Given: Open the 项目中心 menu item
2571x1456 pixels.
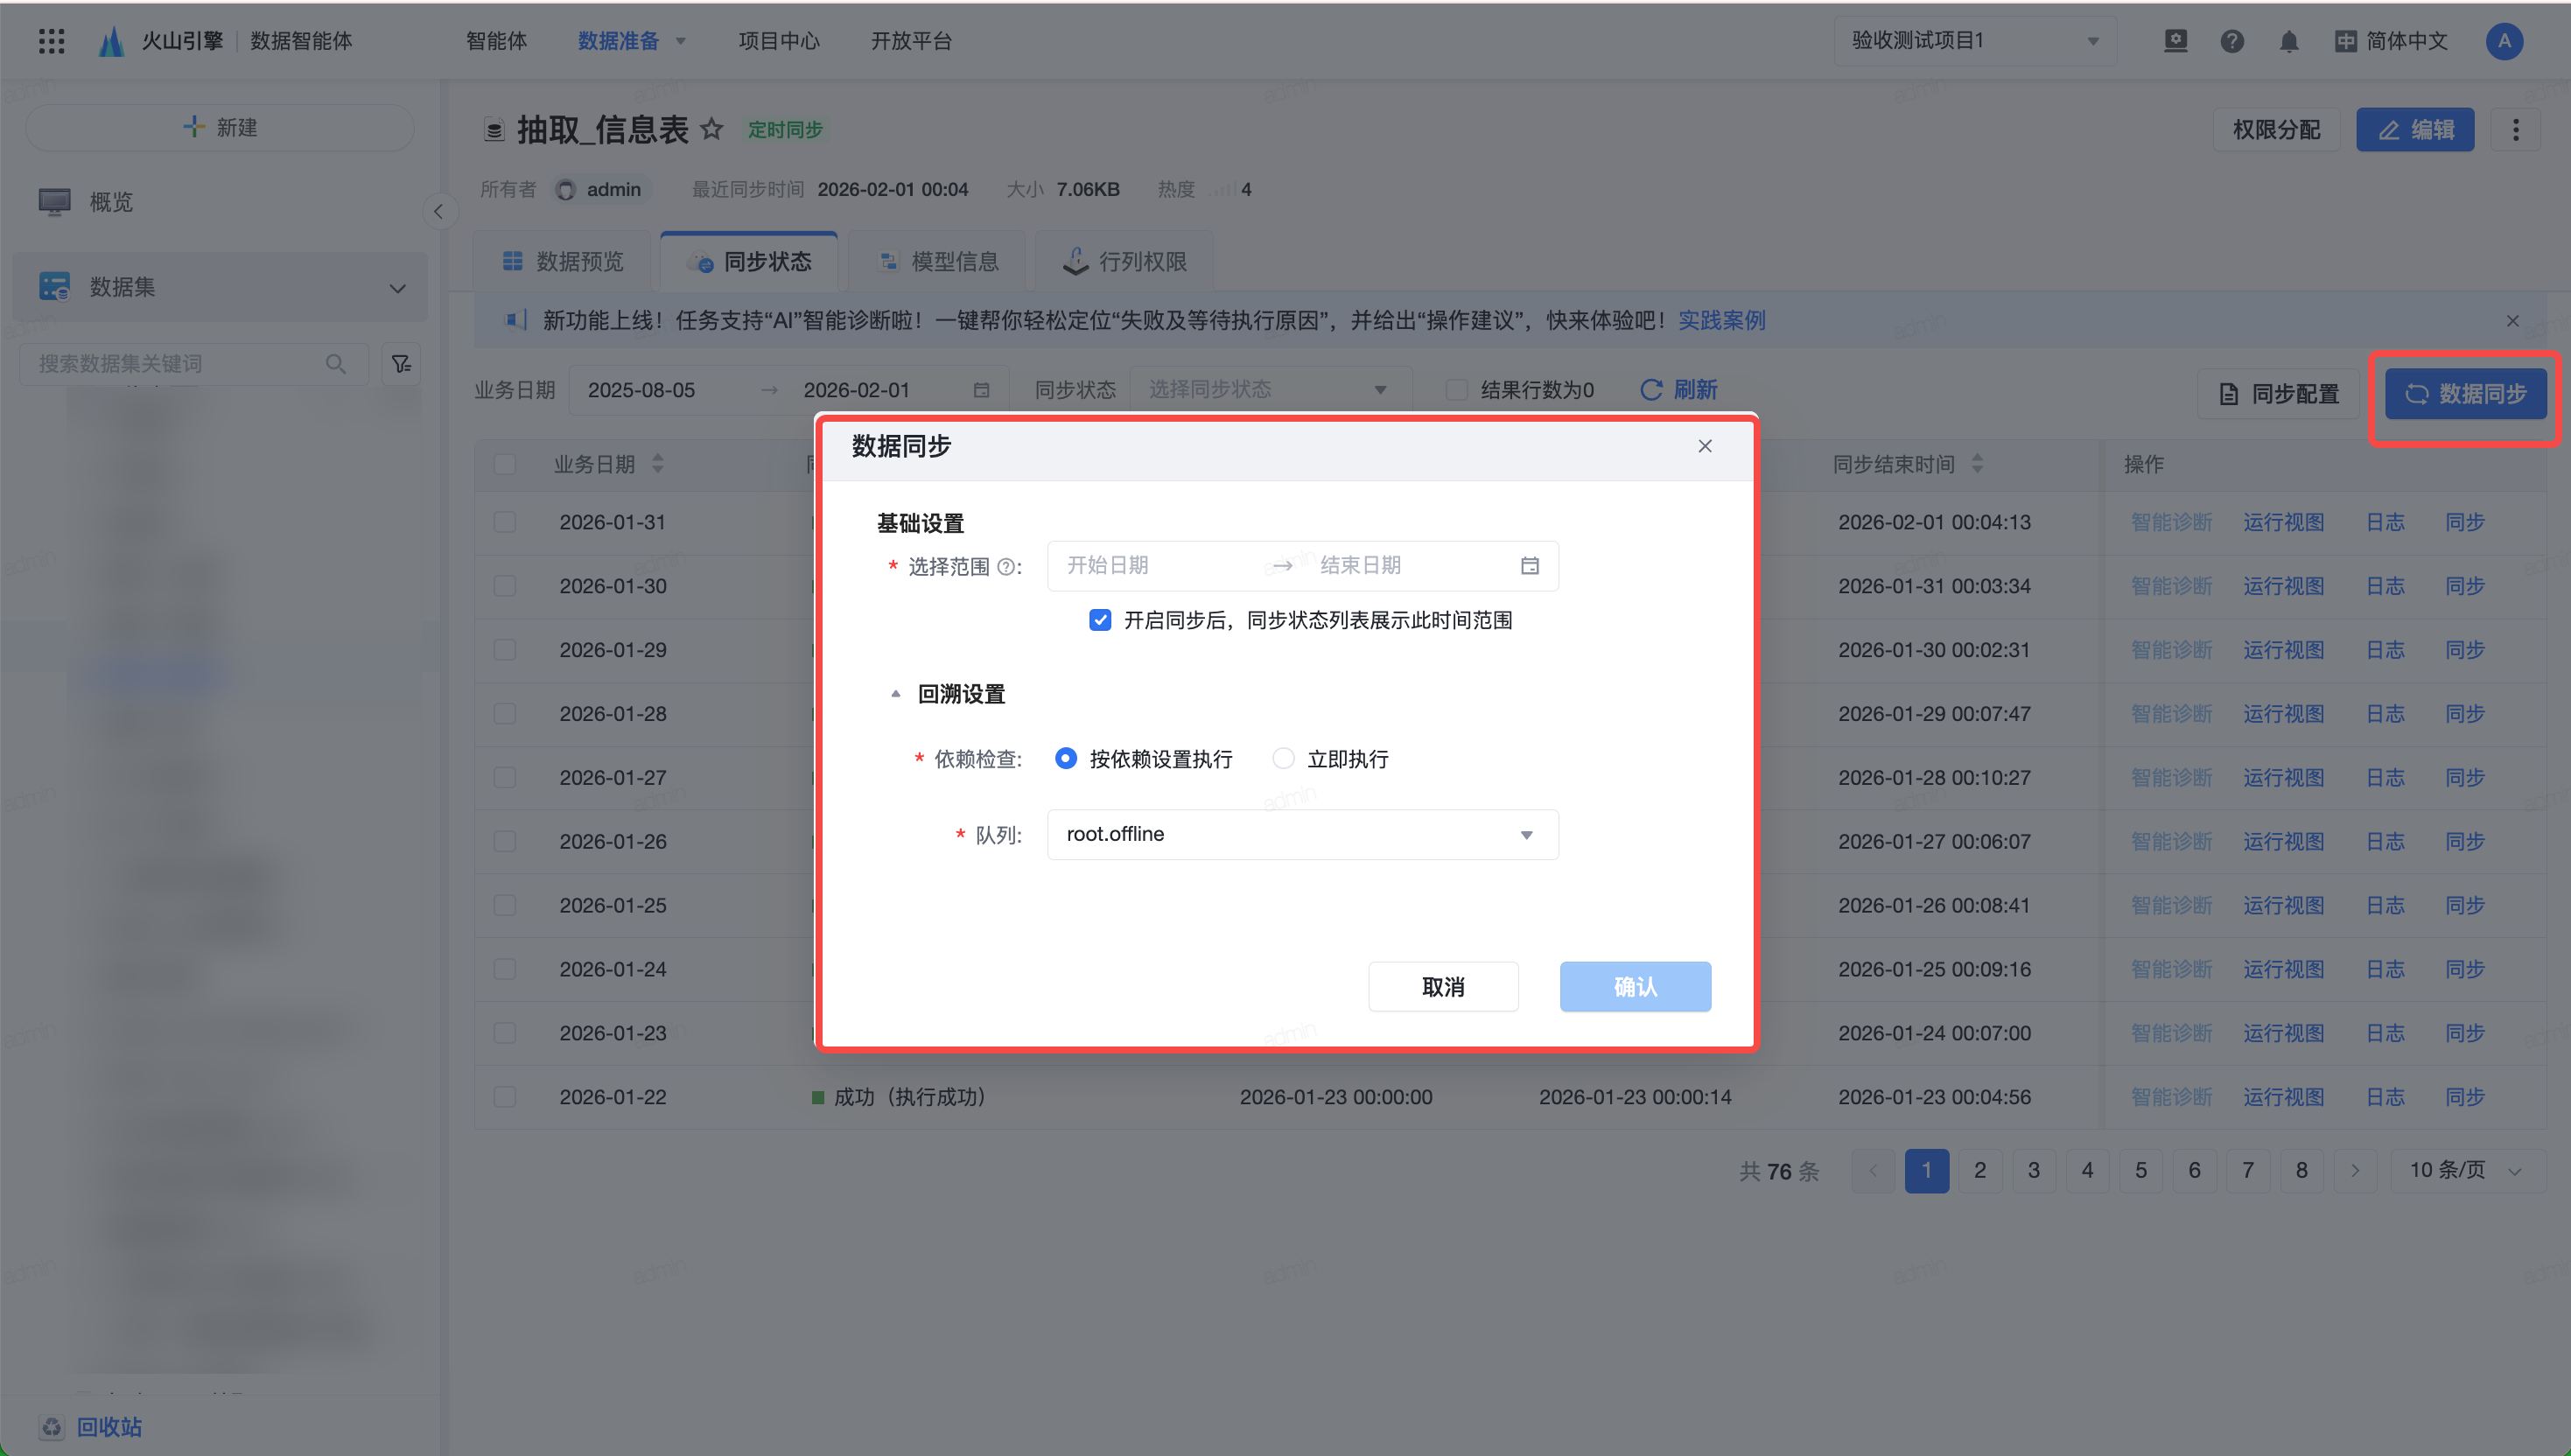Looking at the screenshot, I should 778,41.
